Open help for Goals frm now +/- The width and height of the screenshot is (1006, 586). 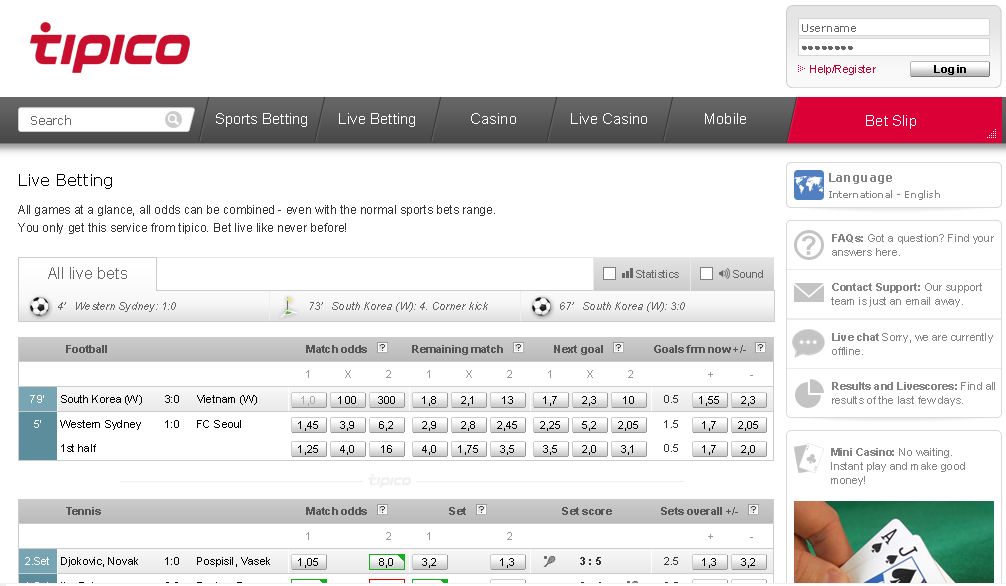point(760,348)
